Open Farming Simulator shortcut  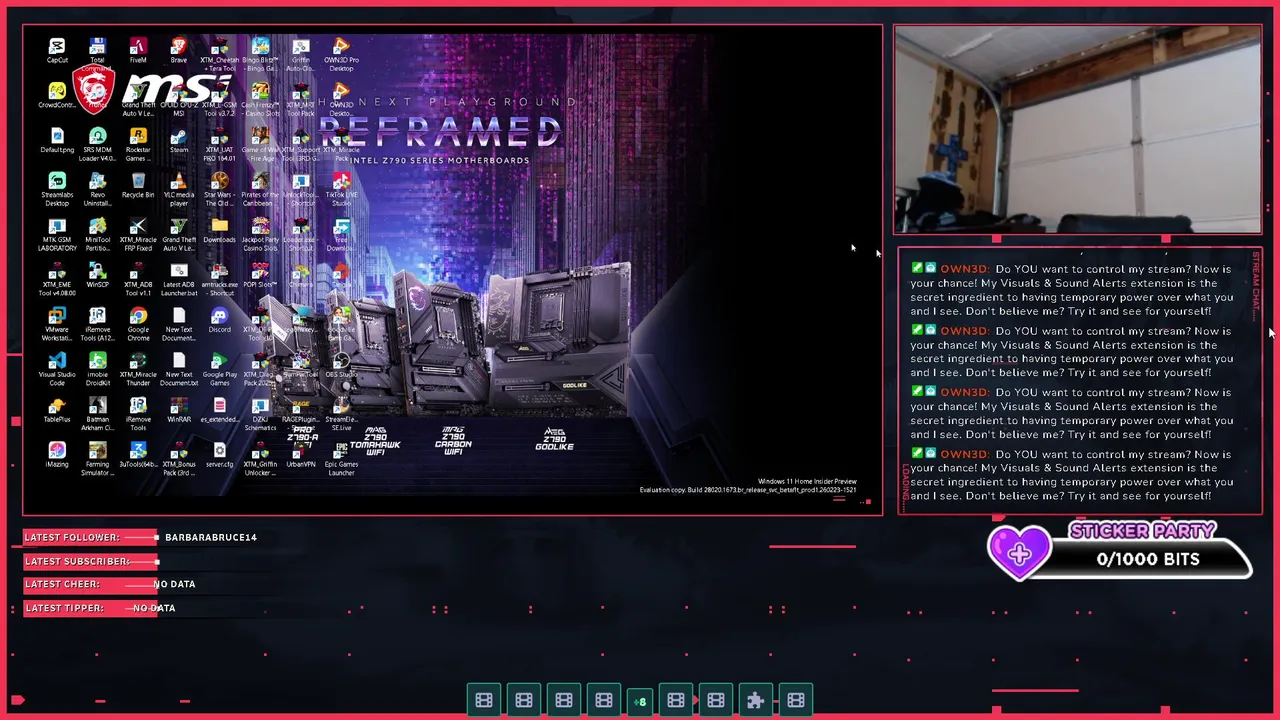(97, 460)
